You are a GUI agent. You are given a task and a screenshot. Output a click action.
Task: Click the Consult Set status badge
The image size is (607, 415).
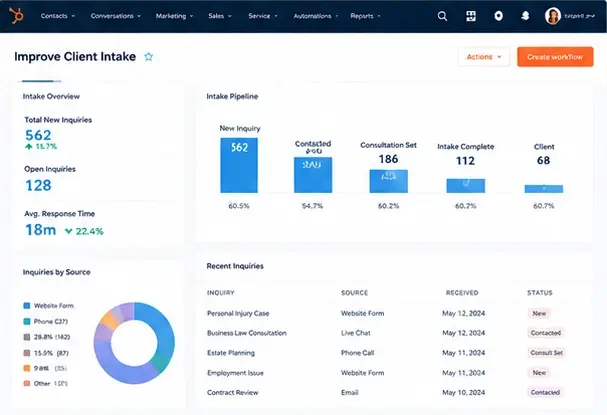pos(546,353)
